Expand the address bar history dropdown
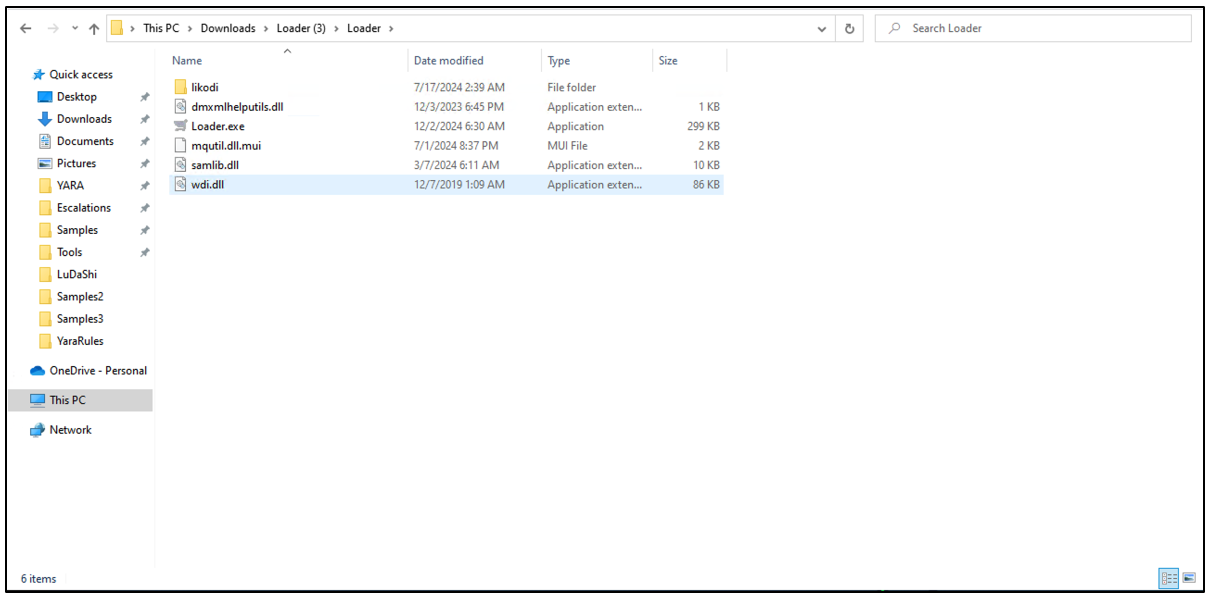Viewport: 1211px width, 598px height. 822,29
